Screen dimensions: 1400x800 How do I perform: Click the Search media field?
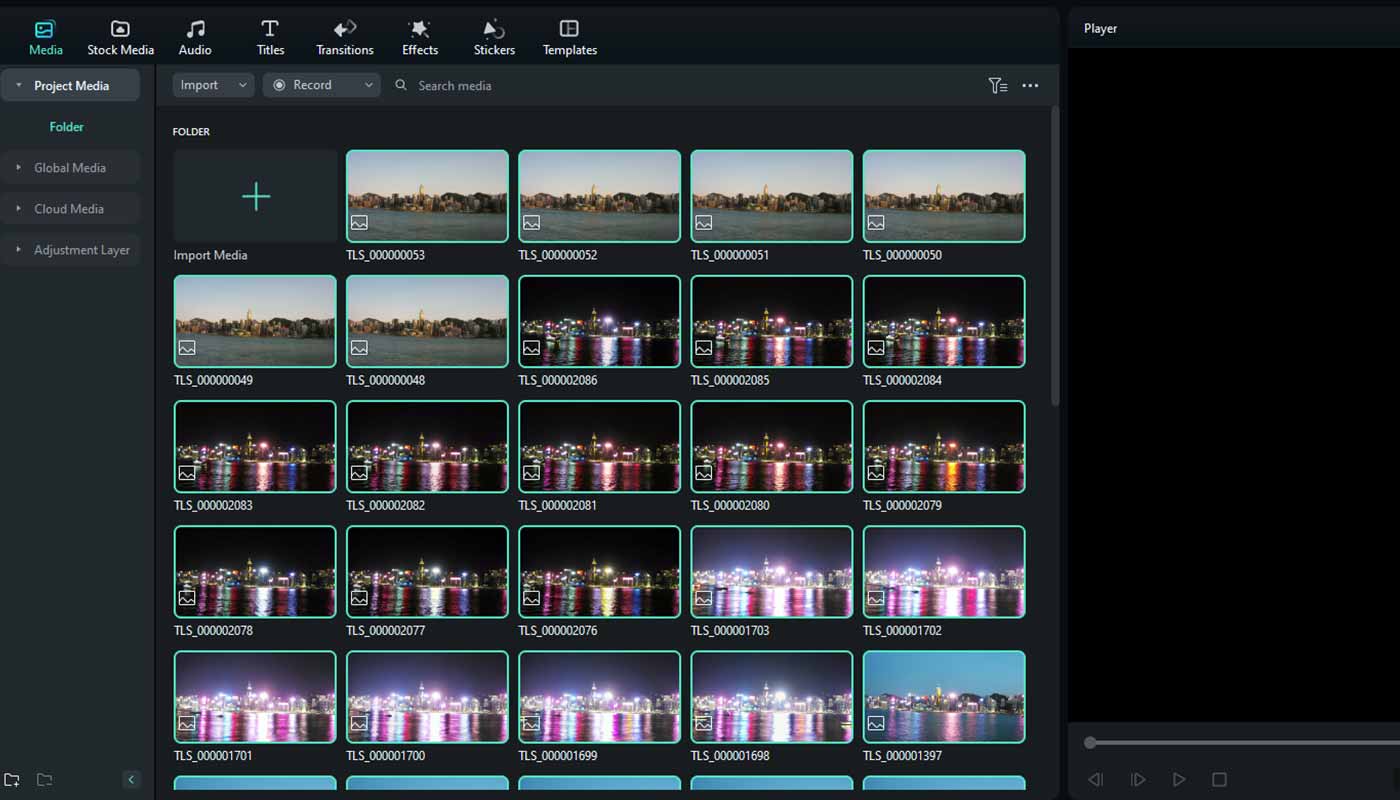[x=455, y=86]
